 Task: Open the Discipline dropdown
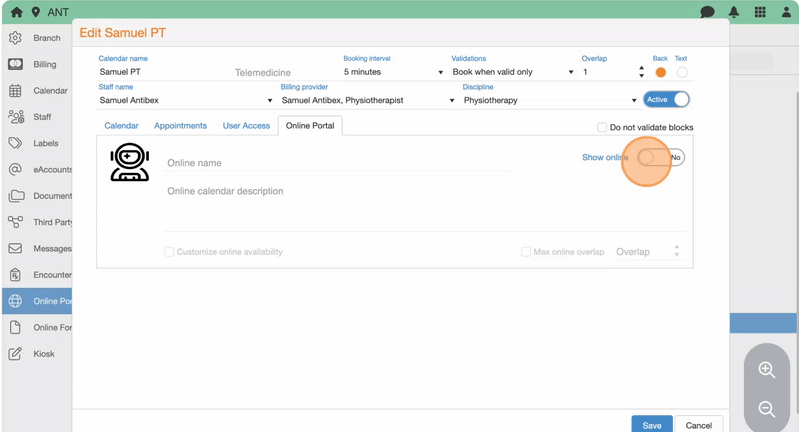[549, 100]
